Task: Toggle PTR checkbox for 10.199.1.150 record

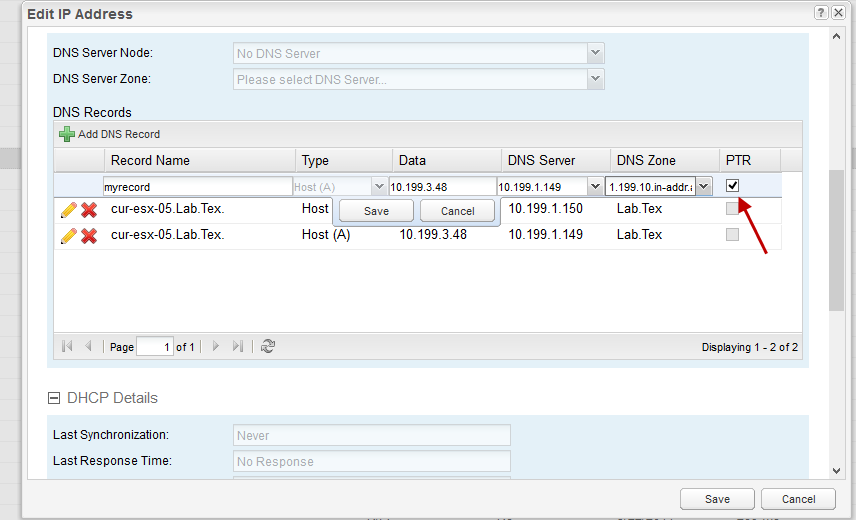Action: pyautogui.click(x=732, y=208)
